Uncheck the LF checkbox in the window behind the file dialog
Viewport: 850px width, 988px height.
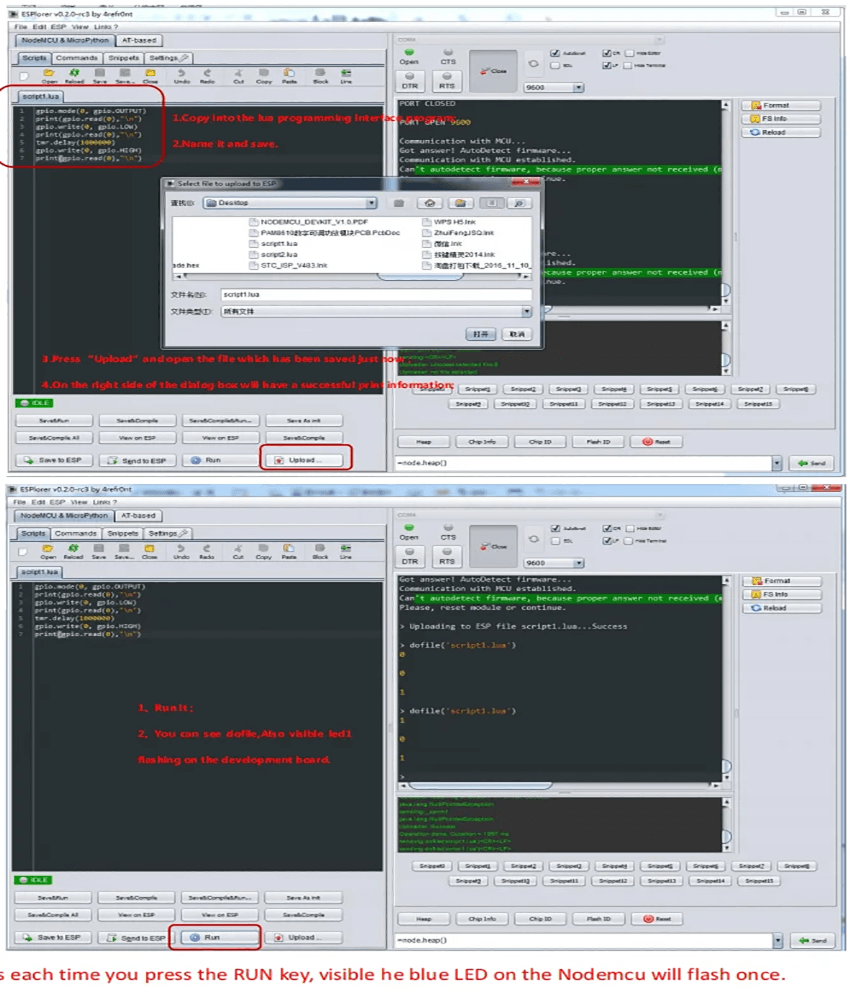[607, 66]
